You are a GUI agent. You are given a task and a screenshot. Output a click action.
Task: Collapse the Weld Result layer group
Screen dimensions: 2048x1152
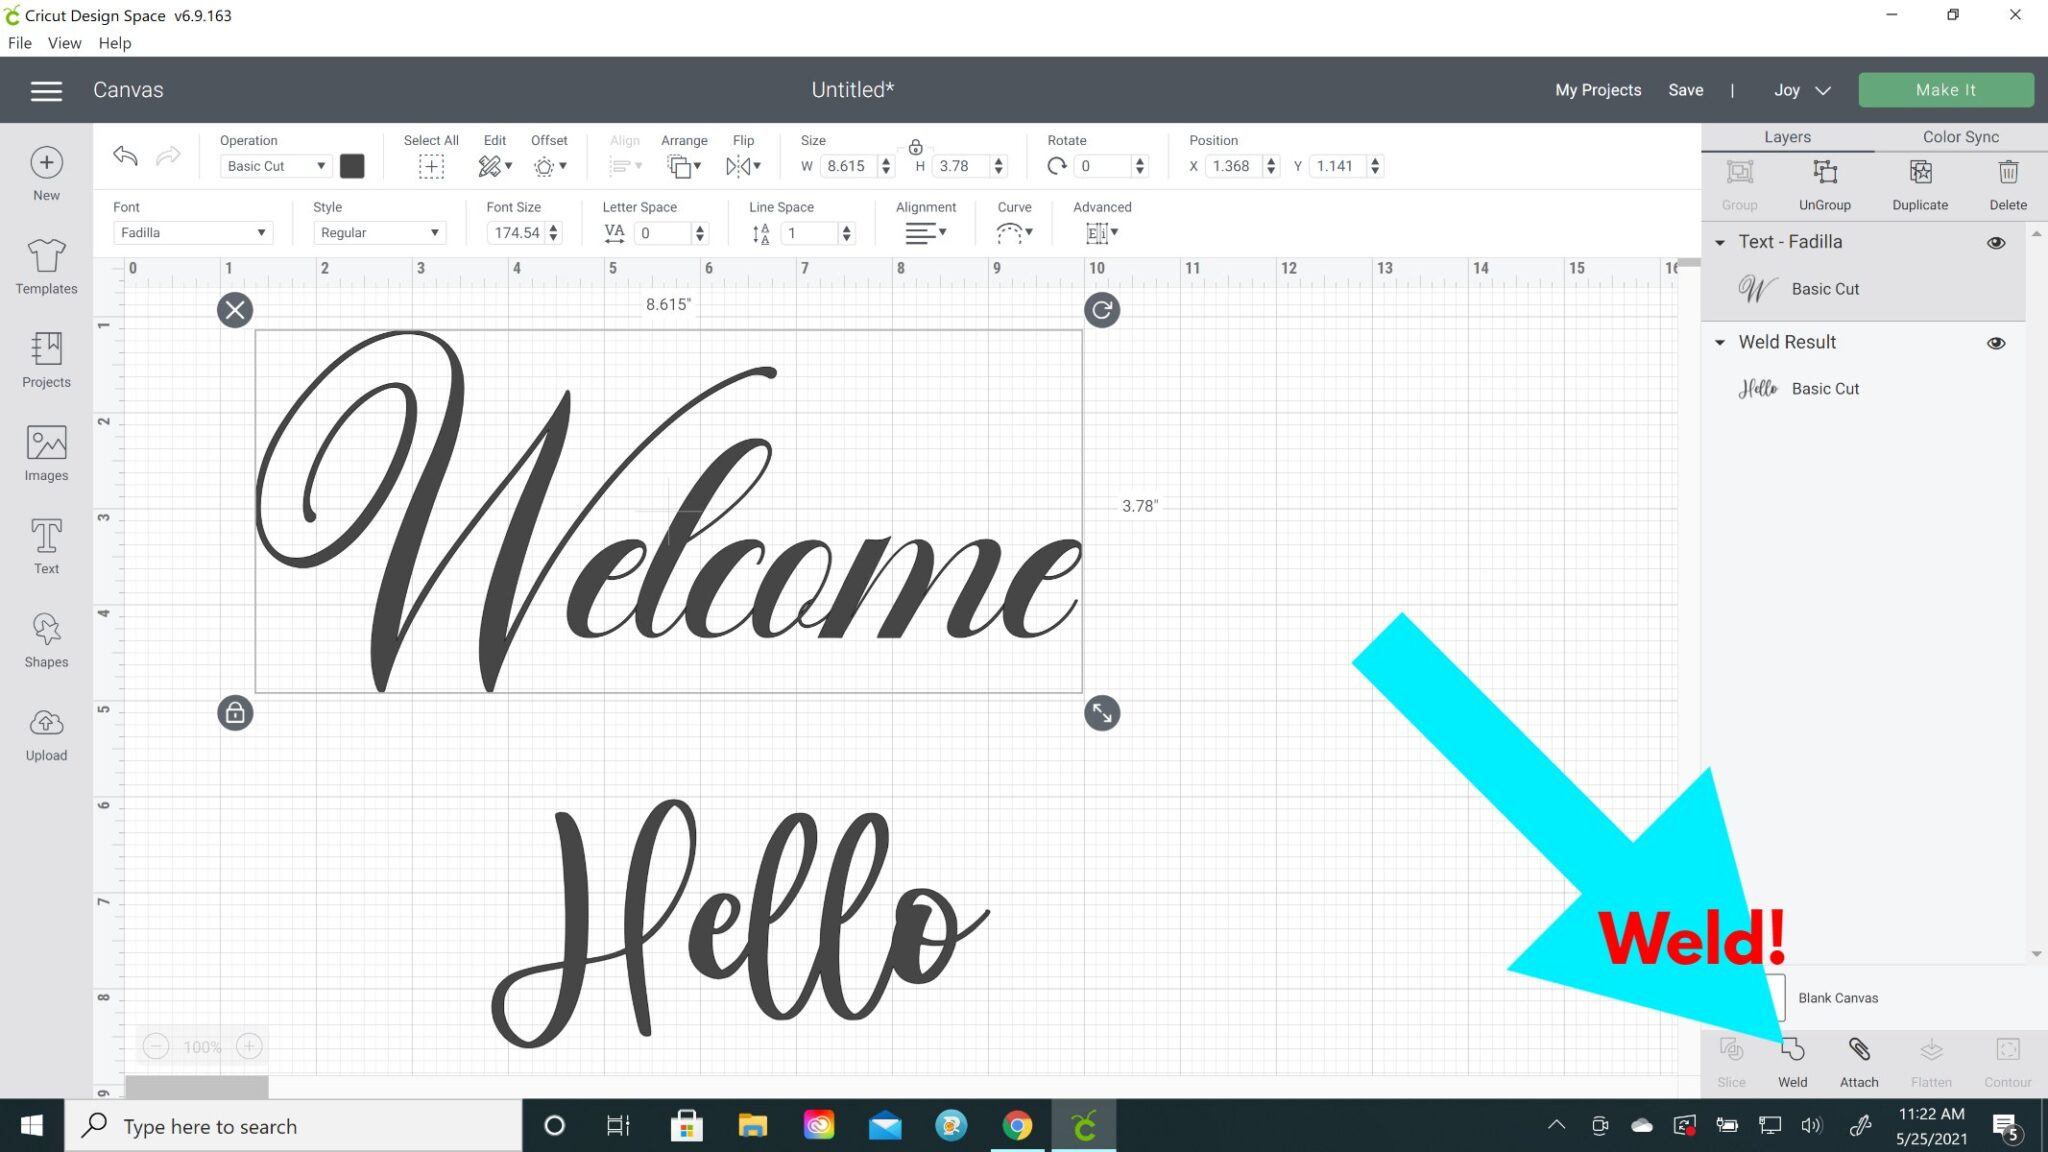coord(1720,342)
